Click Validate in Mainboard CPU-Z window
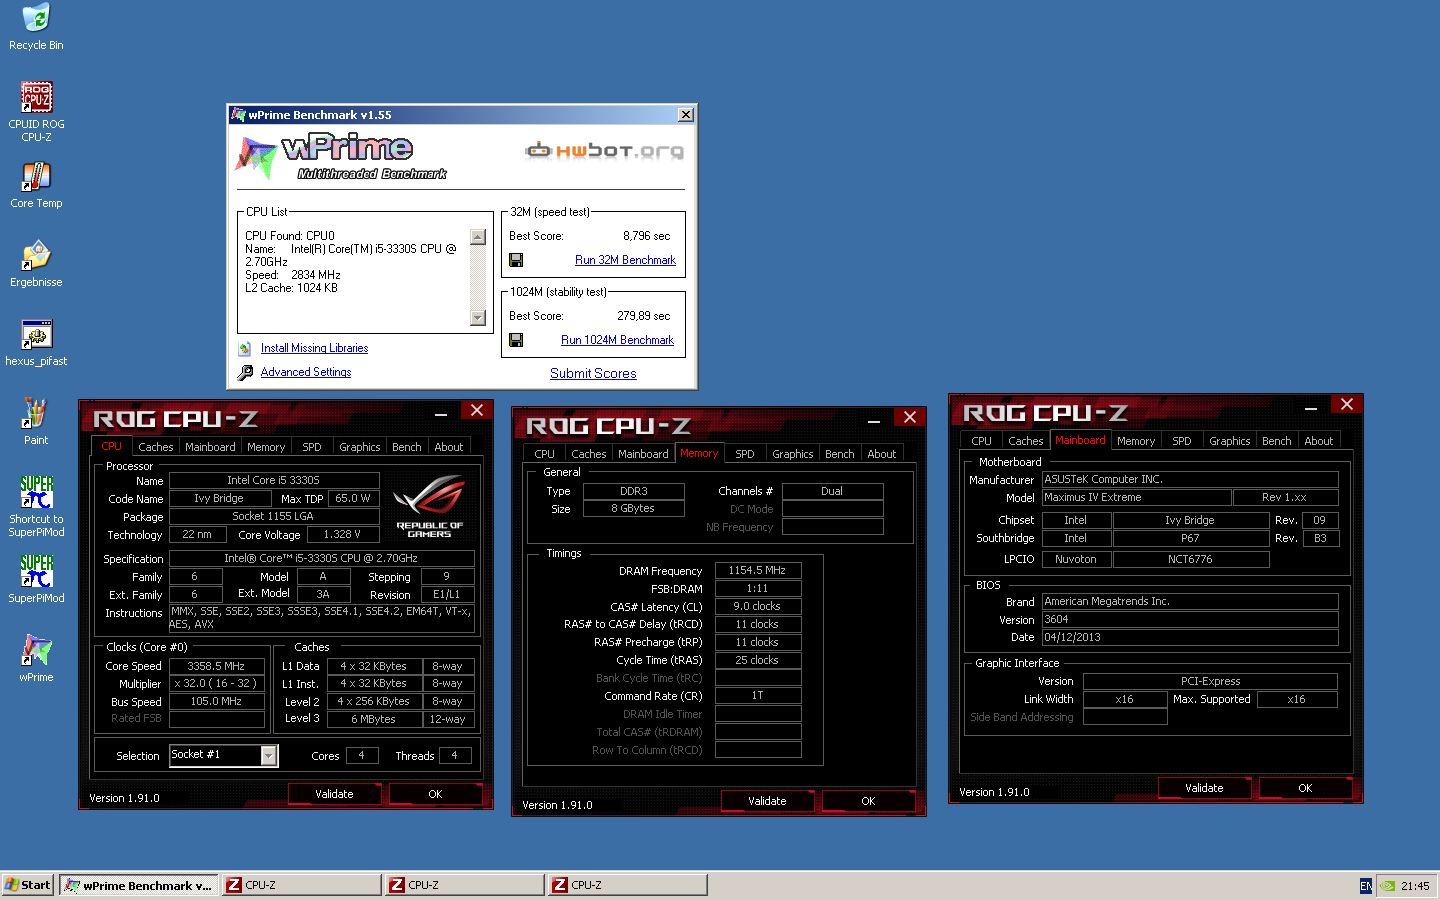 [1204, 788]
